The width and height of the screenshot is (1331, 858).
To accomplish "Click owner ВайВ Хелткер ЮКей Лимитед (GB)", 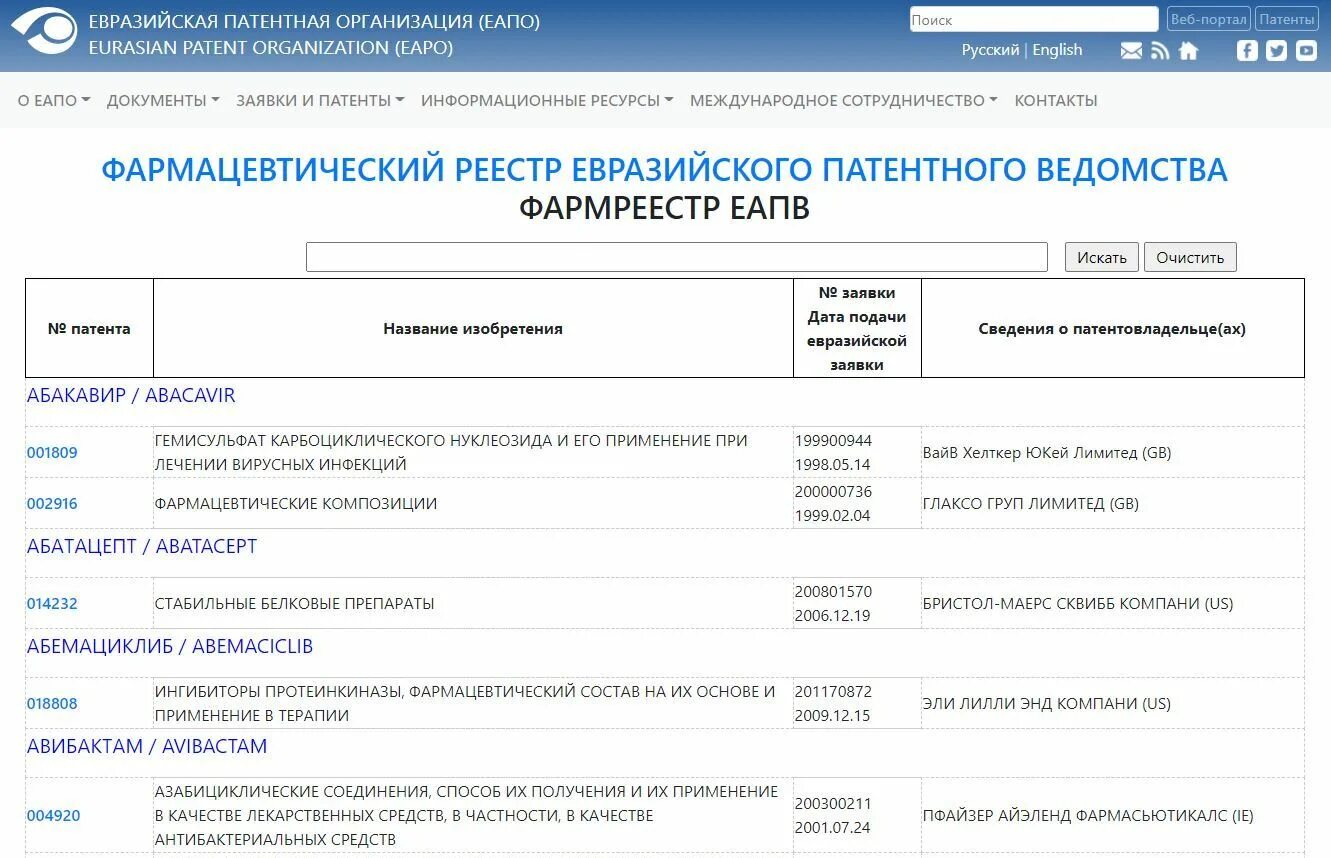I will click(1047, 452).
